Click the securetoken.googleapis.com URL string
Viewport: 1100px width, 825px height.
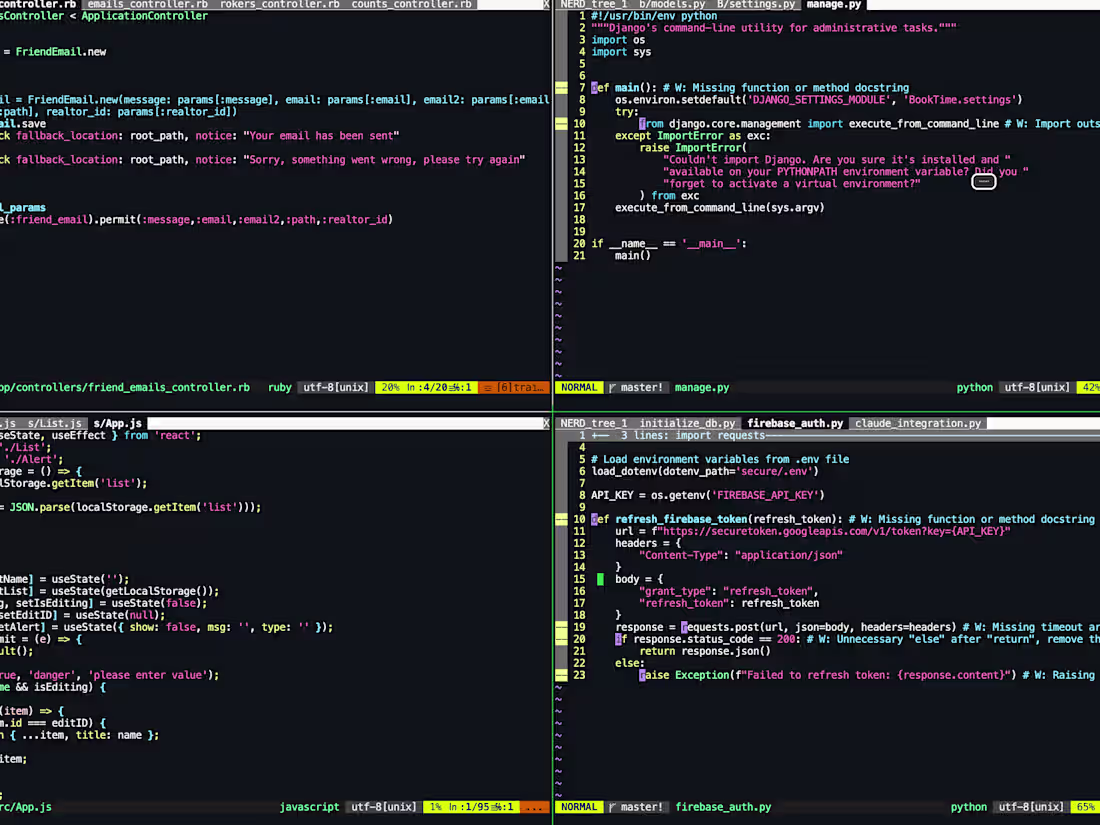point(833,531)
